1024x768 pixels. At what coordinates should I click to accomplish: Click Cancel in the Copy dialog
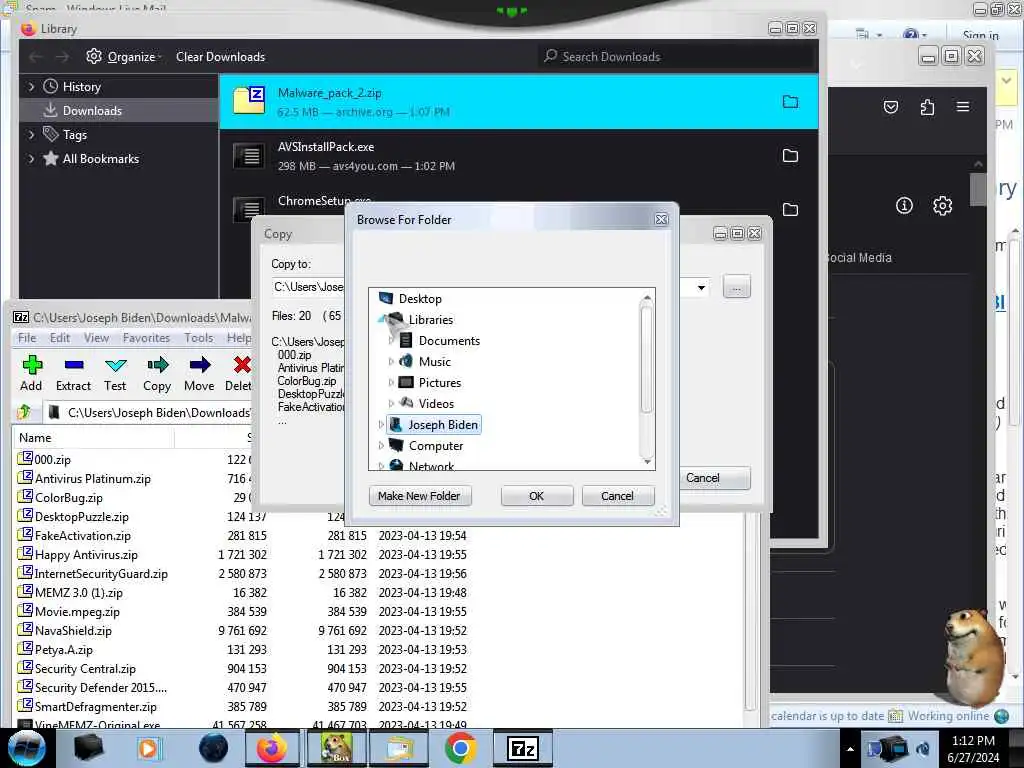point(714,478)
